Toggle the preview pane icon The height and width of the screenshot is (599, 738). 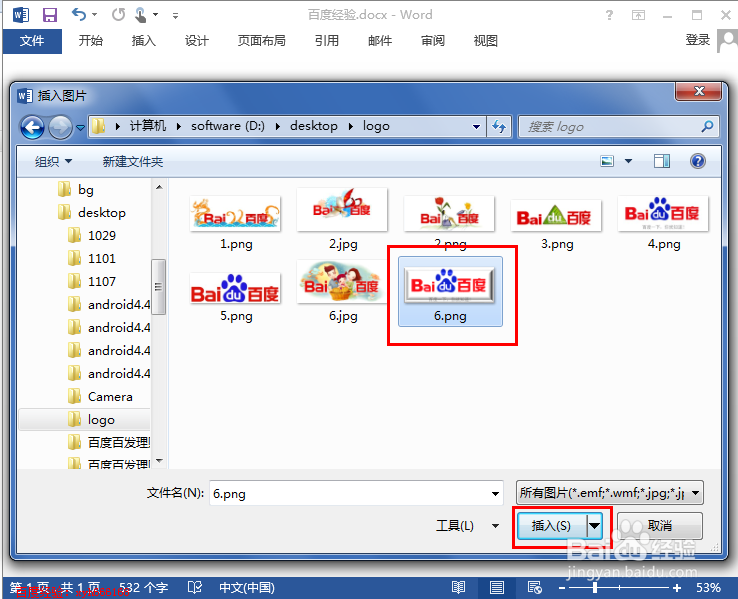click(x=662, y=161)
